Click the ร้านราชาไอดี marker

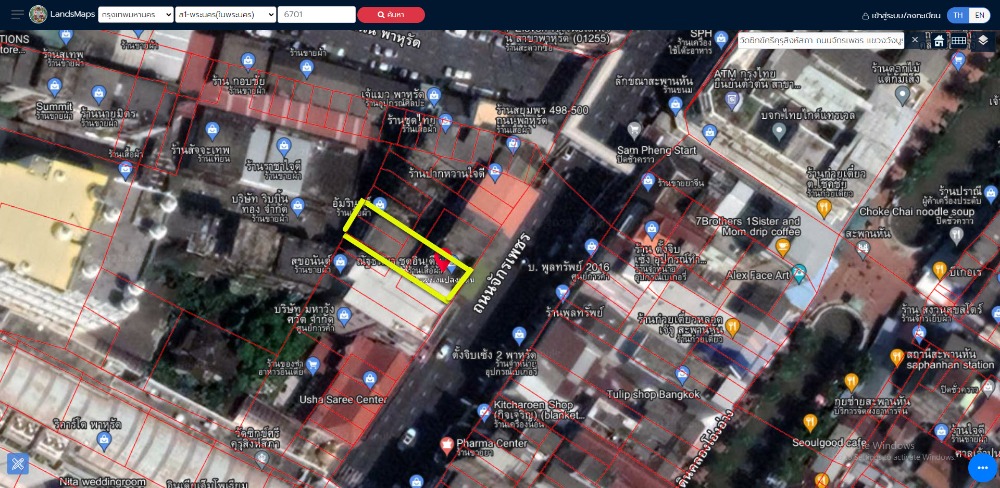pyautogui.click(x=284, y=147)
